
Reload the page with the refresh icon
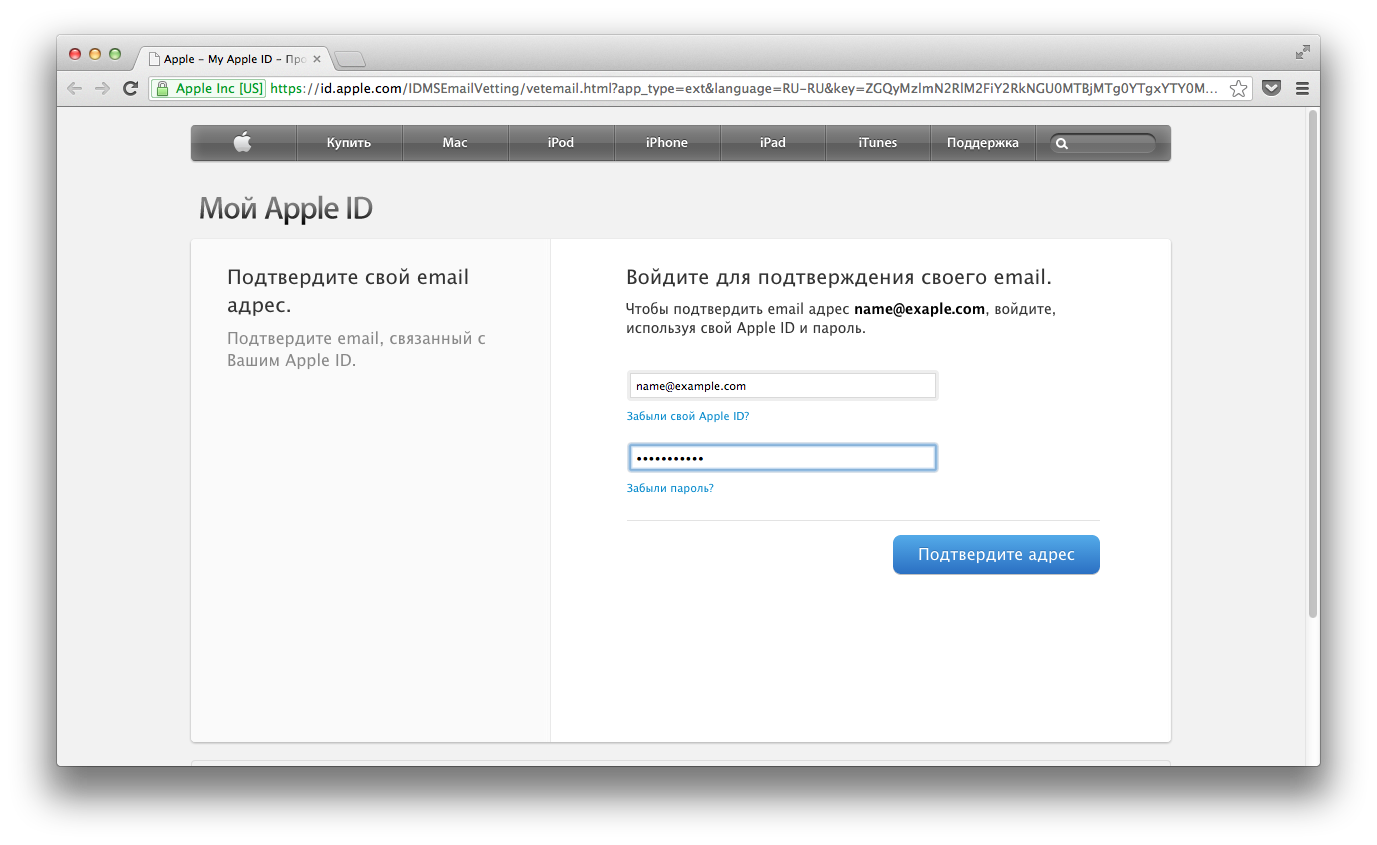(x=130, y=89)
